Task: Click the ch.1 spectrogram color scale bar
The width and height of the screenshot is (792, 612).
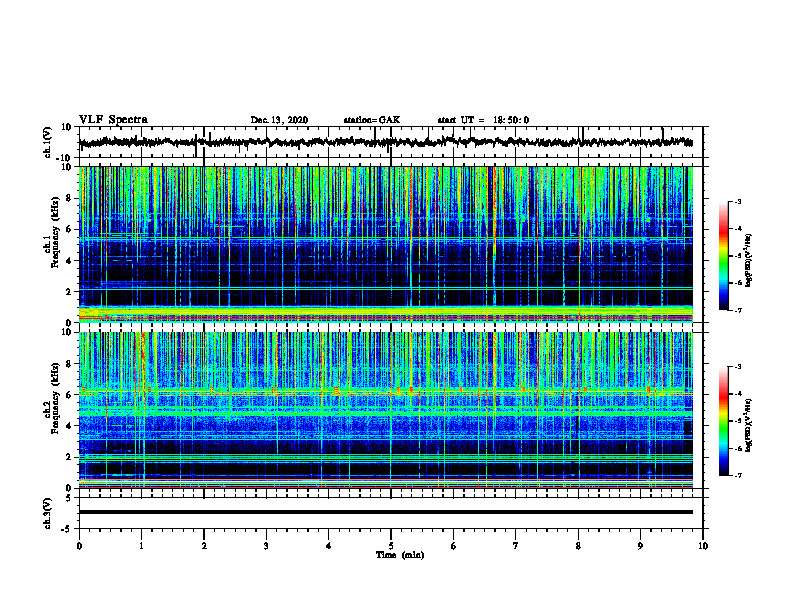Action: tap(723, 256)
